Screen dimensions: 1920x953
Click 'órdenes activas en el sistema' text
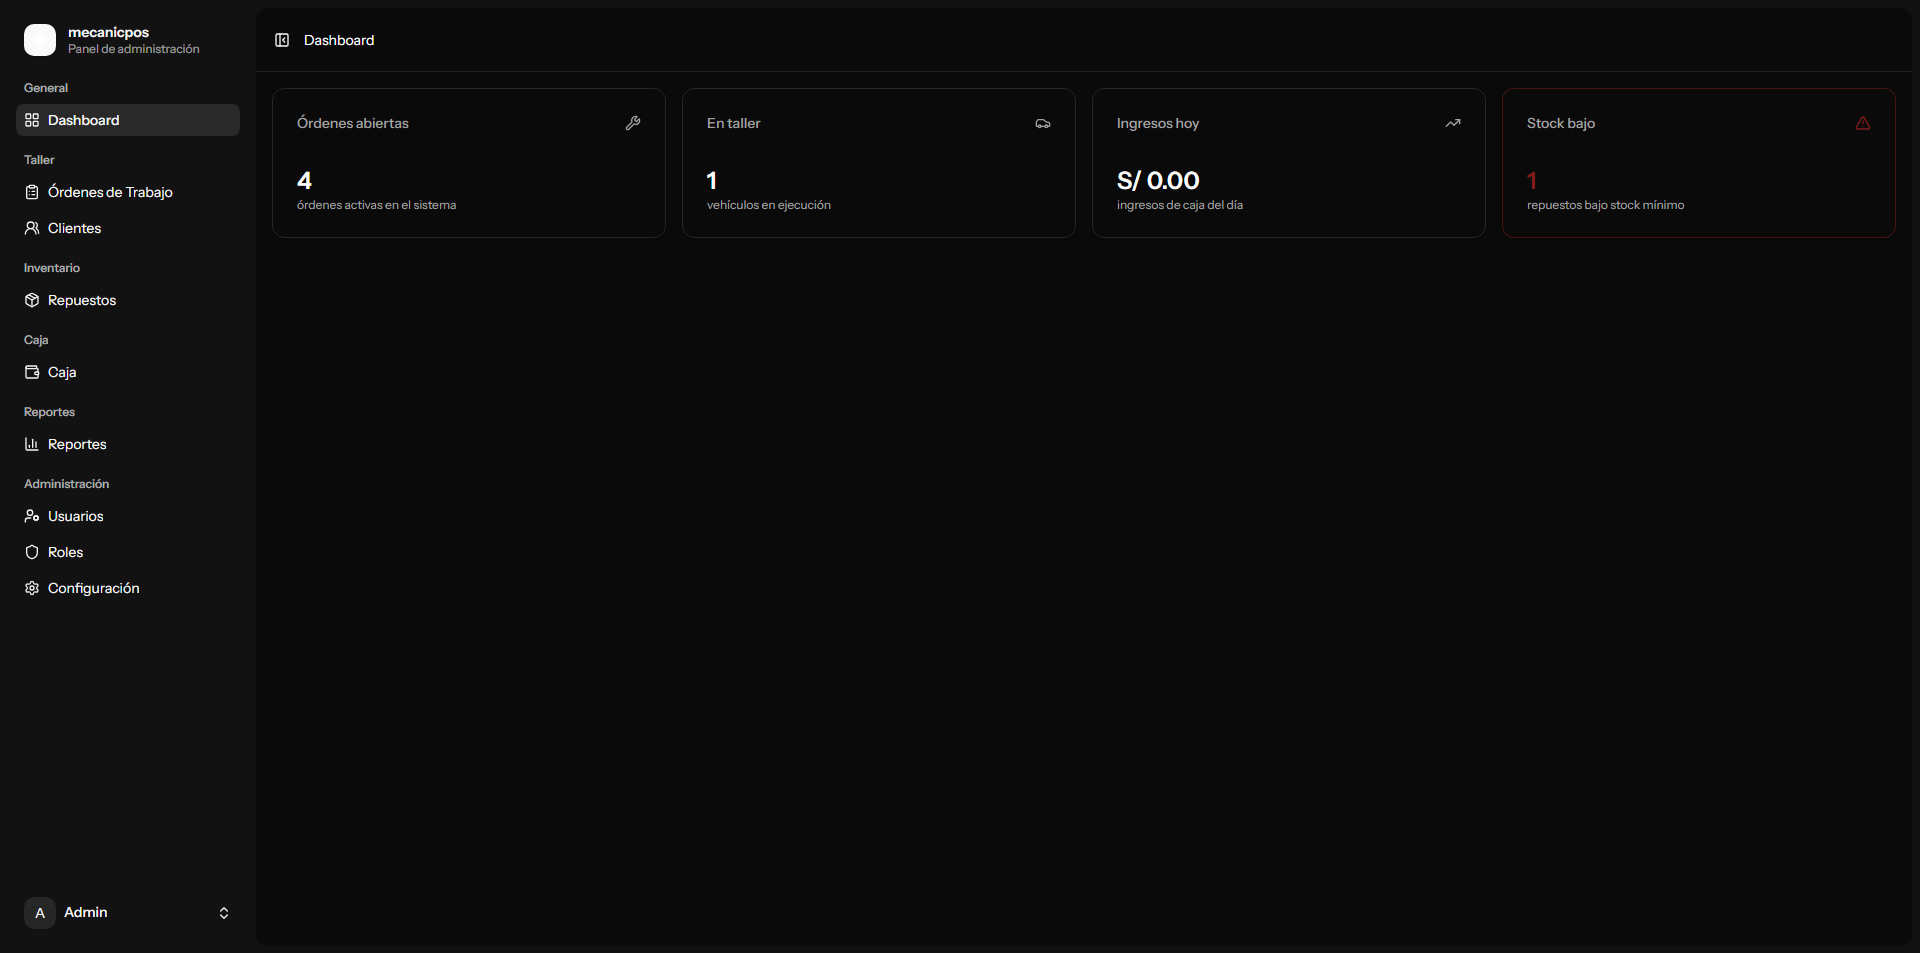[376, 205]
